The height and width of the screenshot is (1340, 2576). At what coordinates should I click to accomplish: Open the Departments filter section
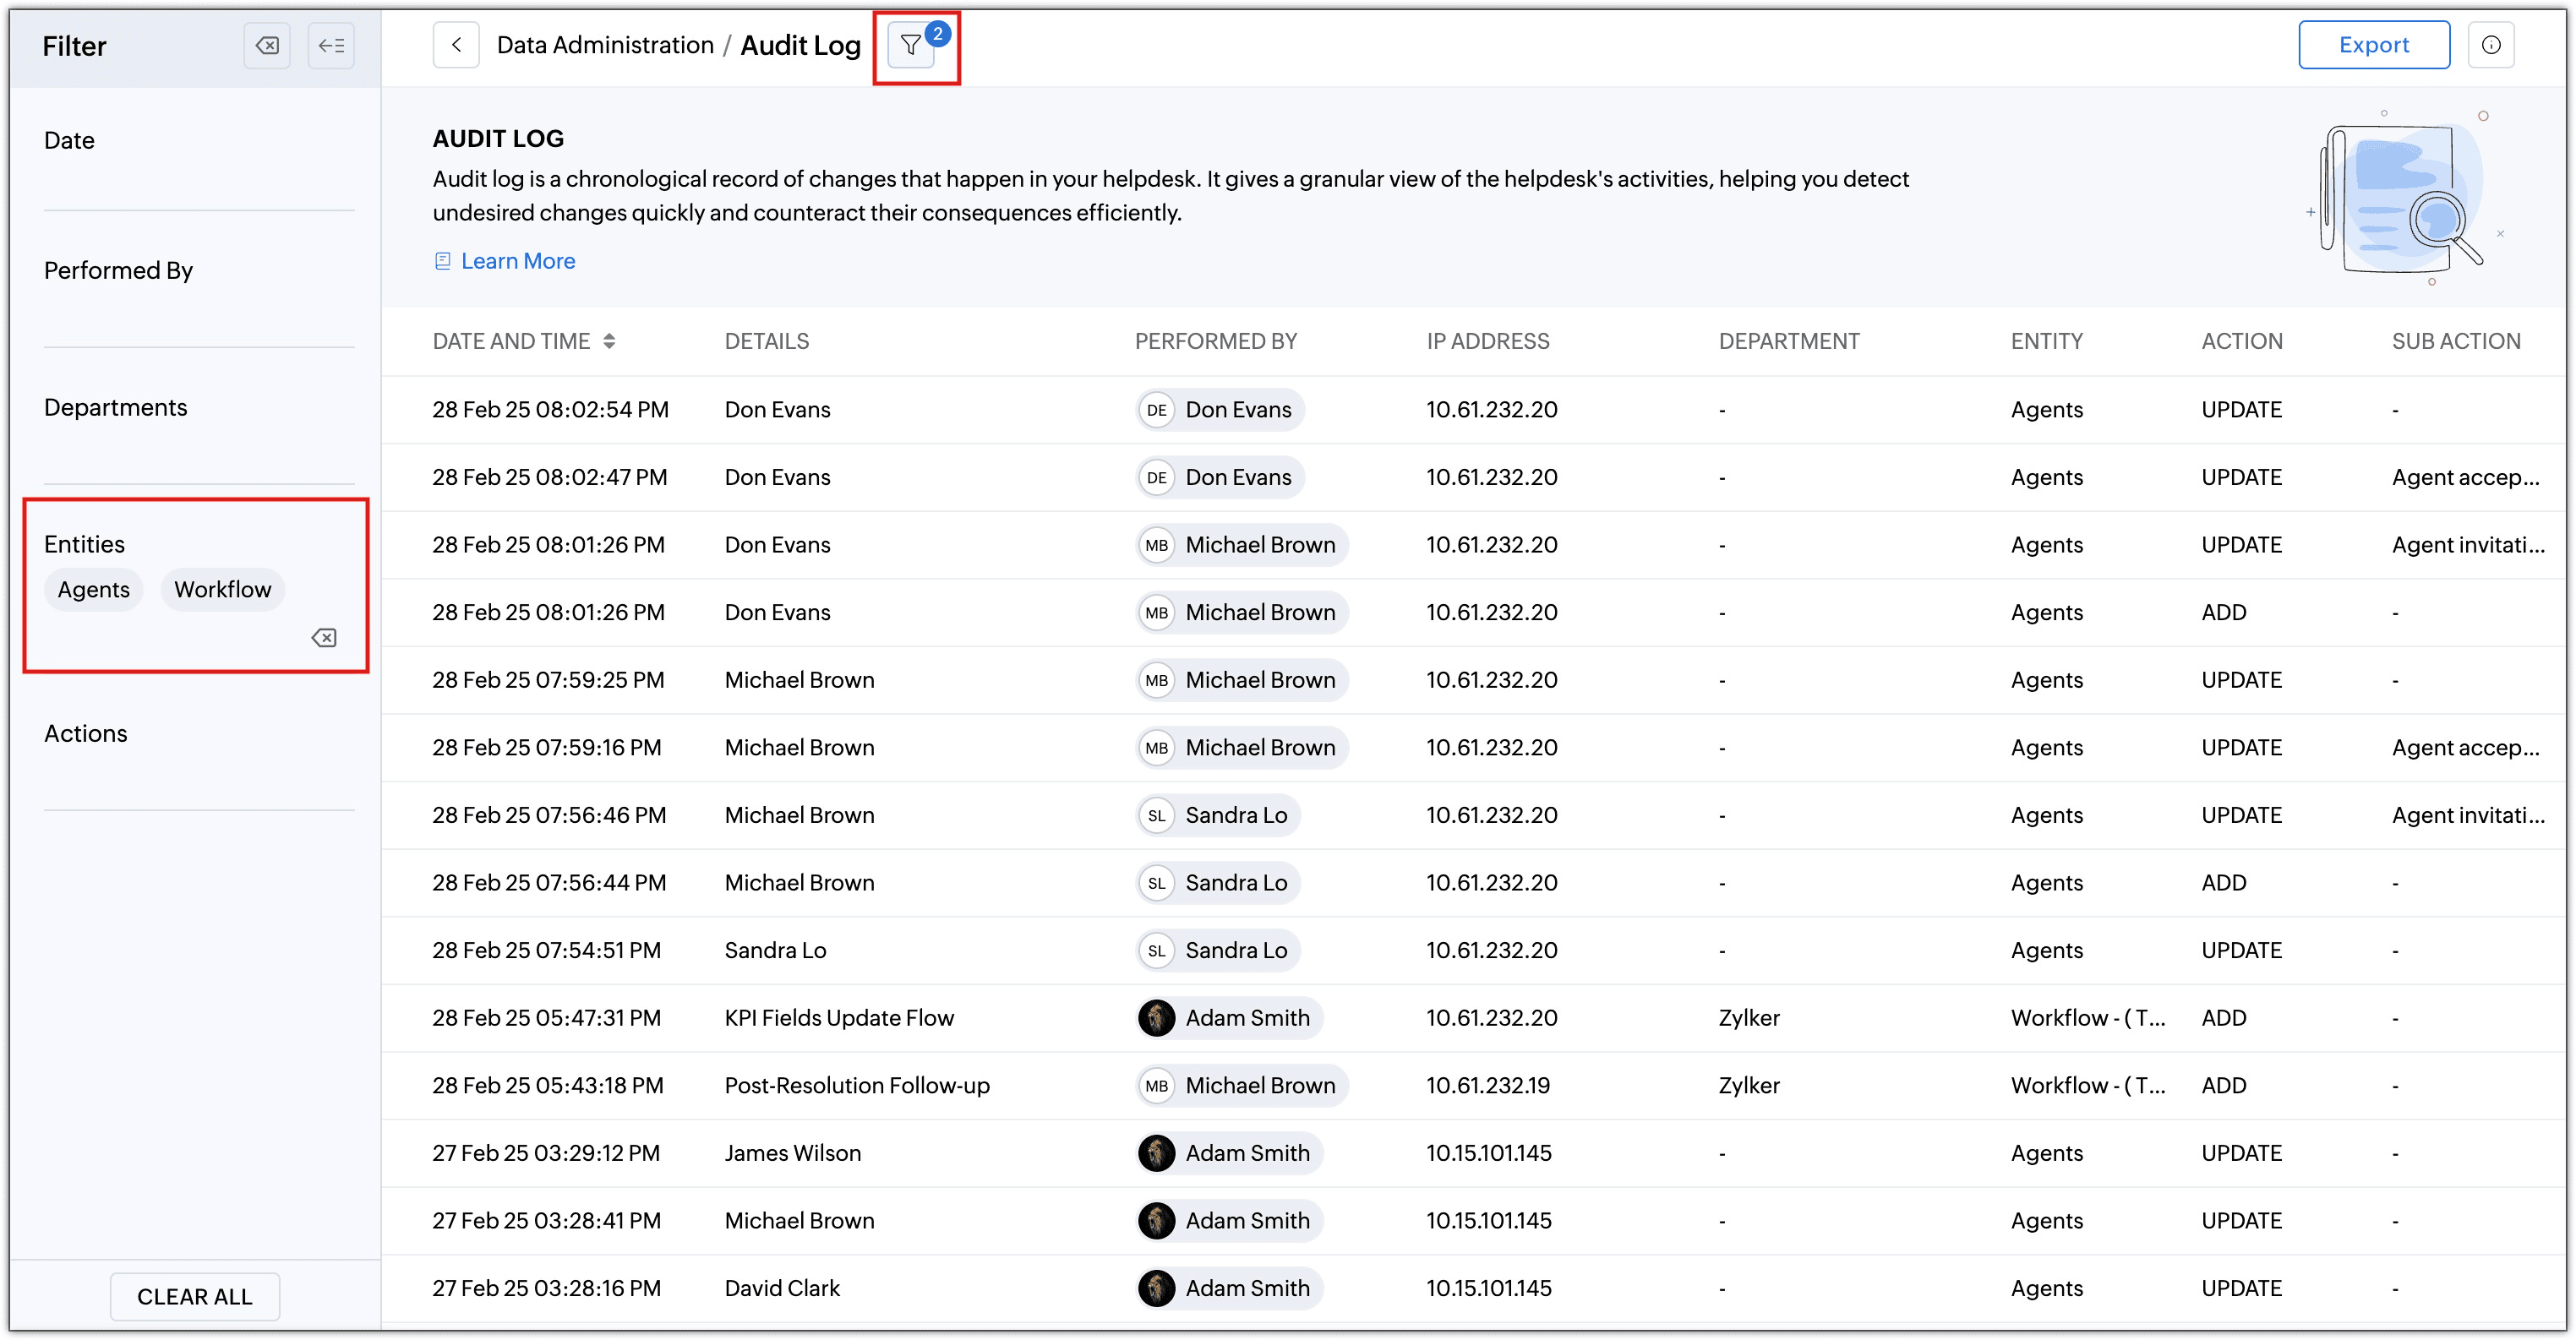click(x=115, y=408)
